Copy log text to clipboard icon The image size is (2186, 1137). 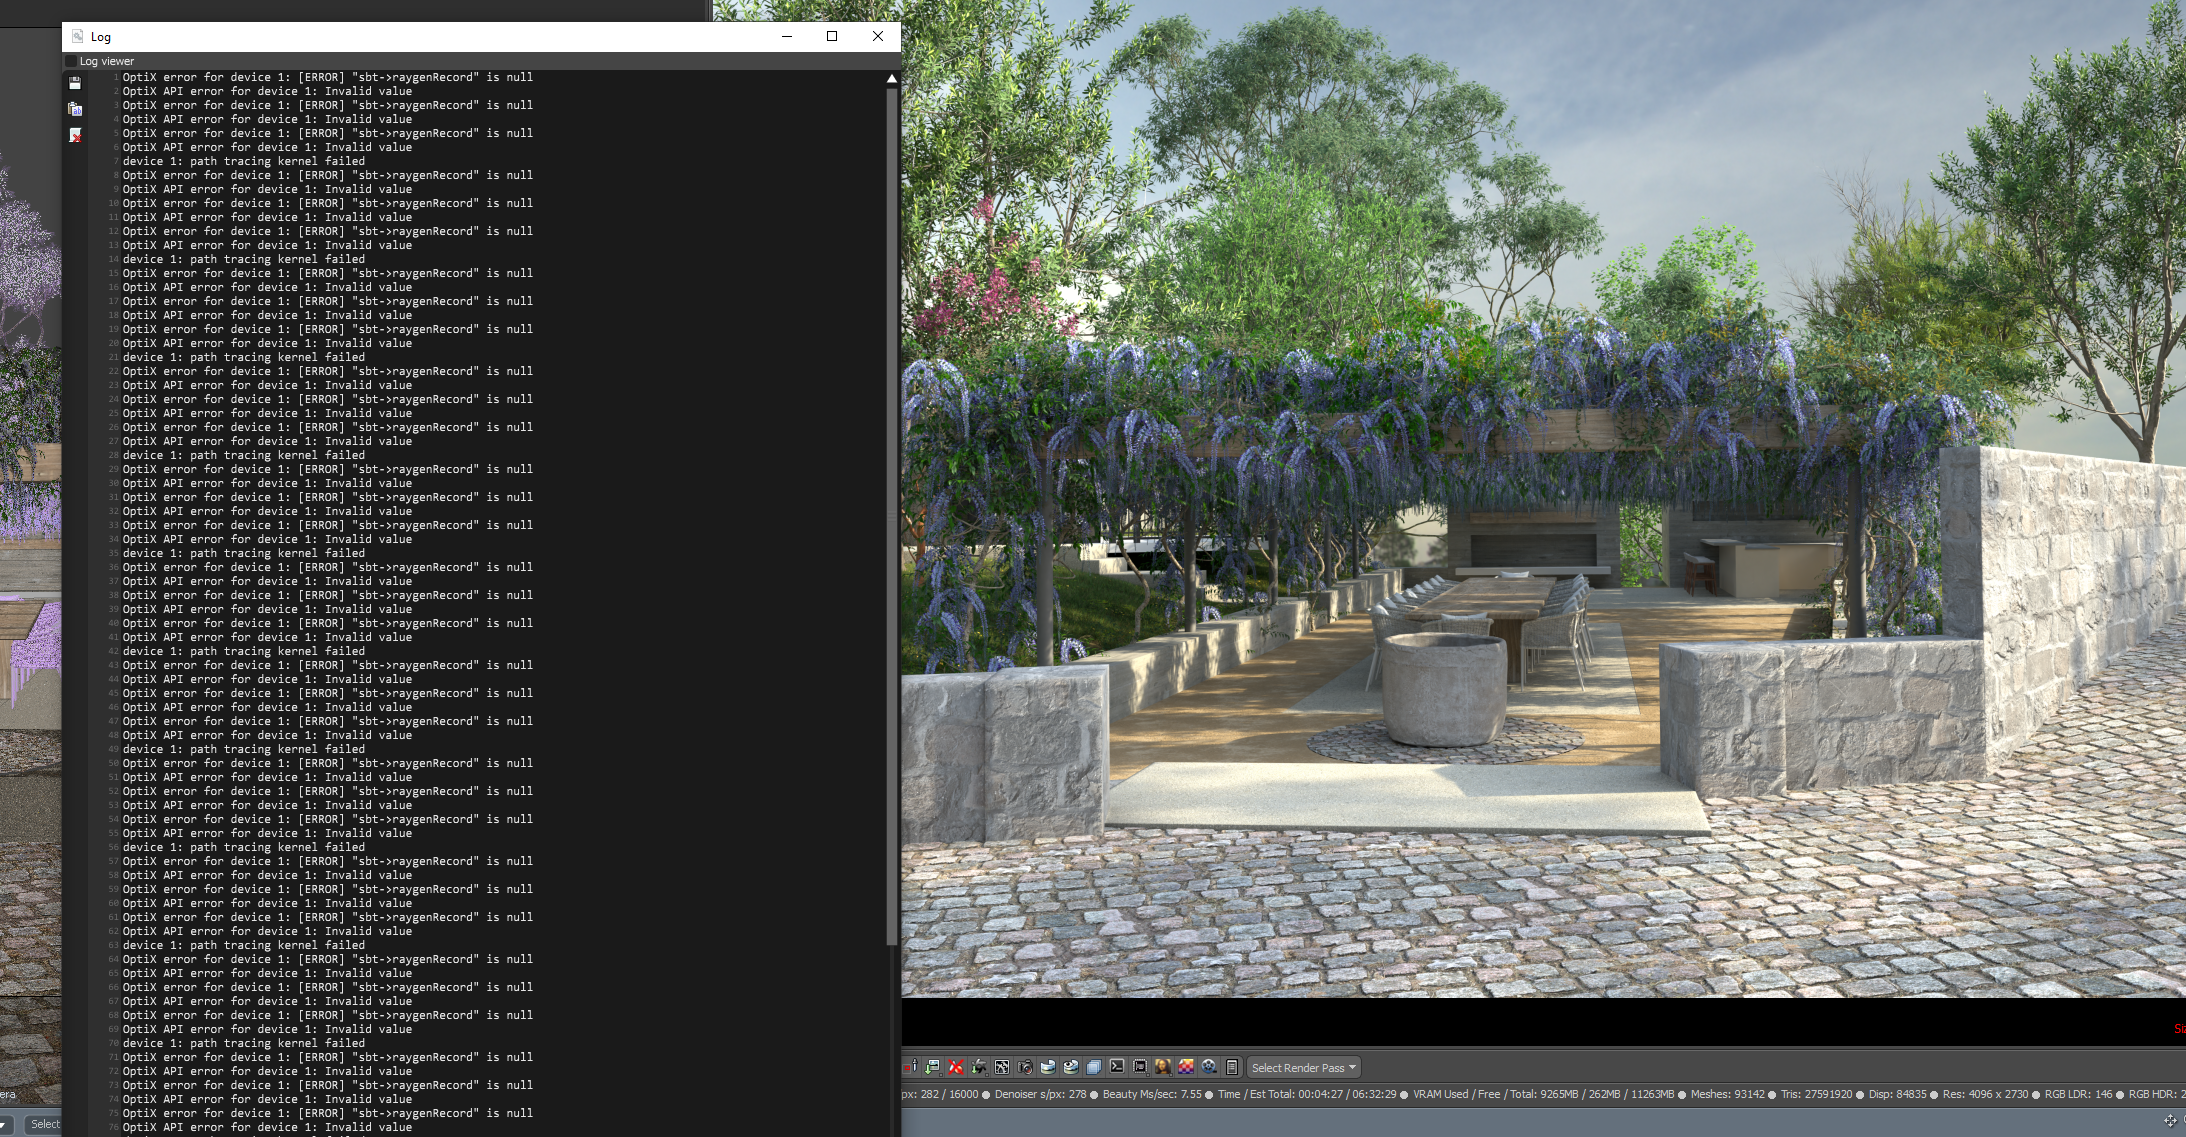coord(75,109)
